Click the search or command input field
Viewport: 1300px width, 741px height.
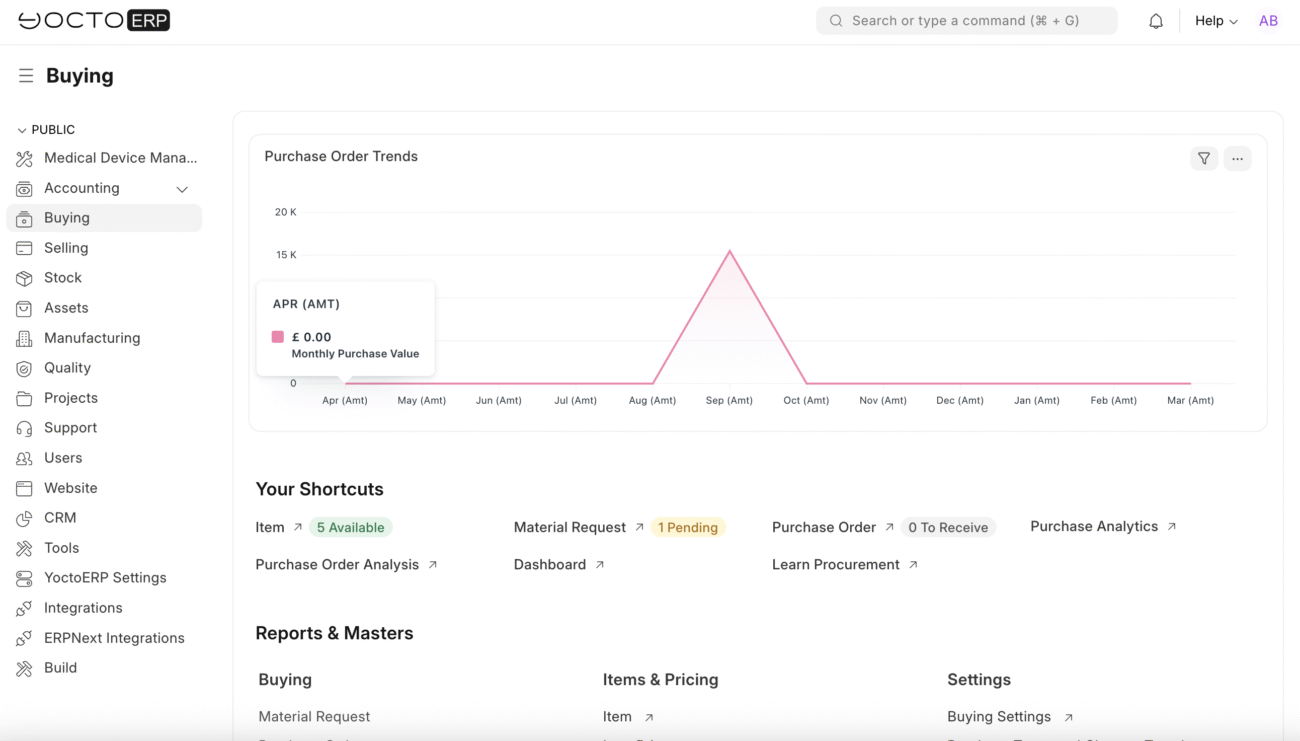pos(966,21)
